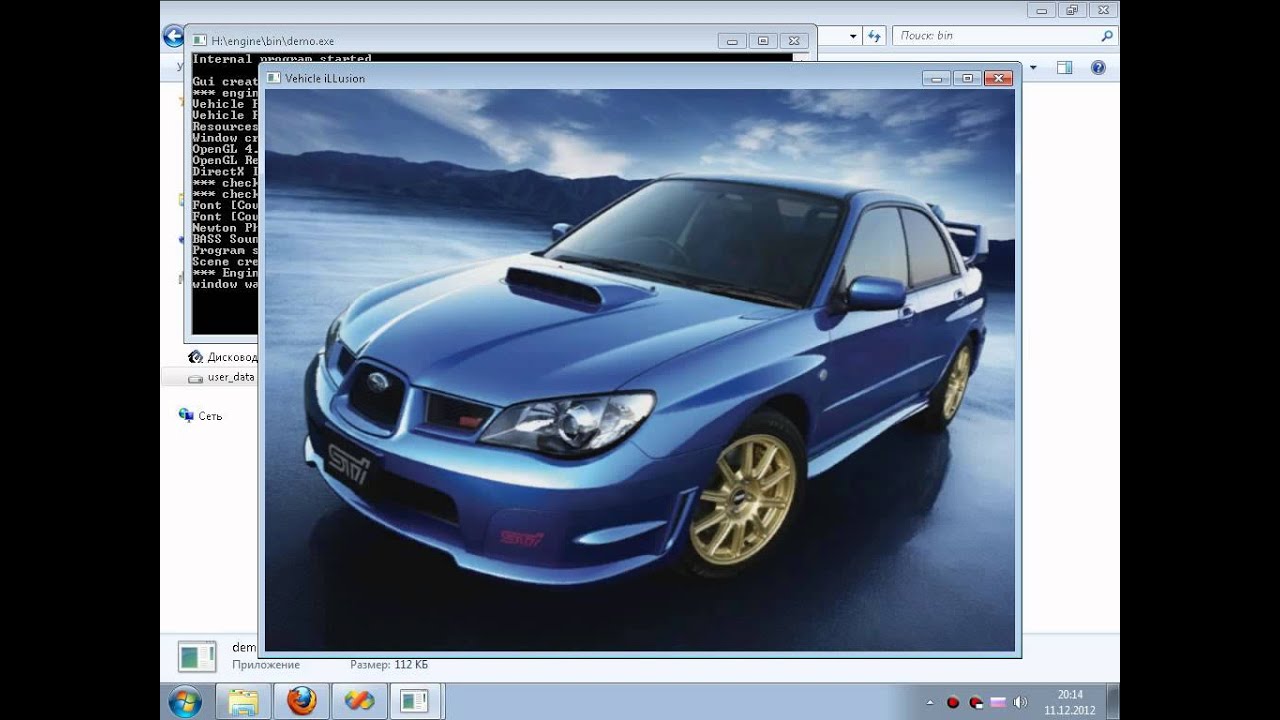This screenshot has width=1280, height=720.
Task: Select user_data drive in navigation pane
Action: 222,377
